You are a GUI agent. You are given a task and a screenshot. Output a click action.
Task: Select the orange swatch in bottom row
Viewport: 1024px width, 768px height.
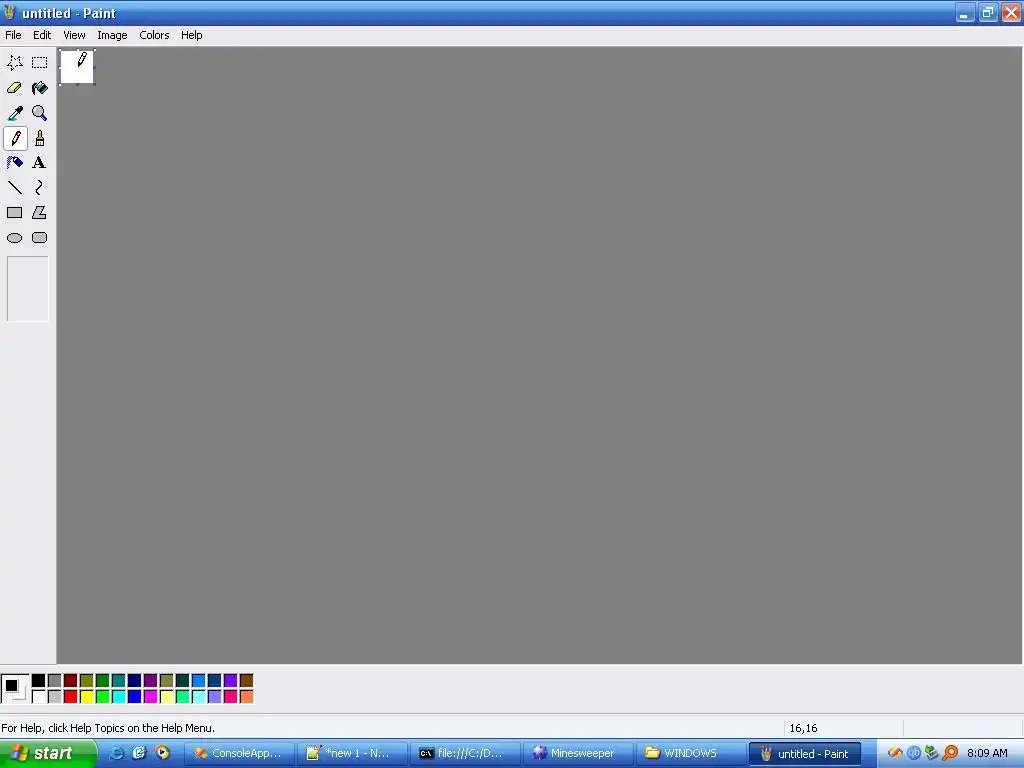pyautogui.click(x=247, y=697)
